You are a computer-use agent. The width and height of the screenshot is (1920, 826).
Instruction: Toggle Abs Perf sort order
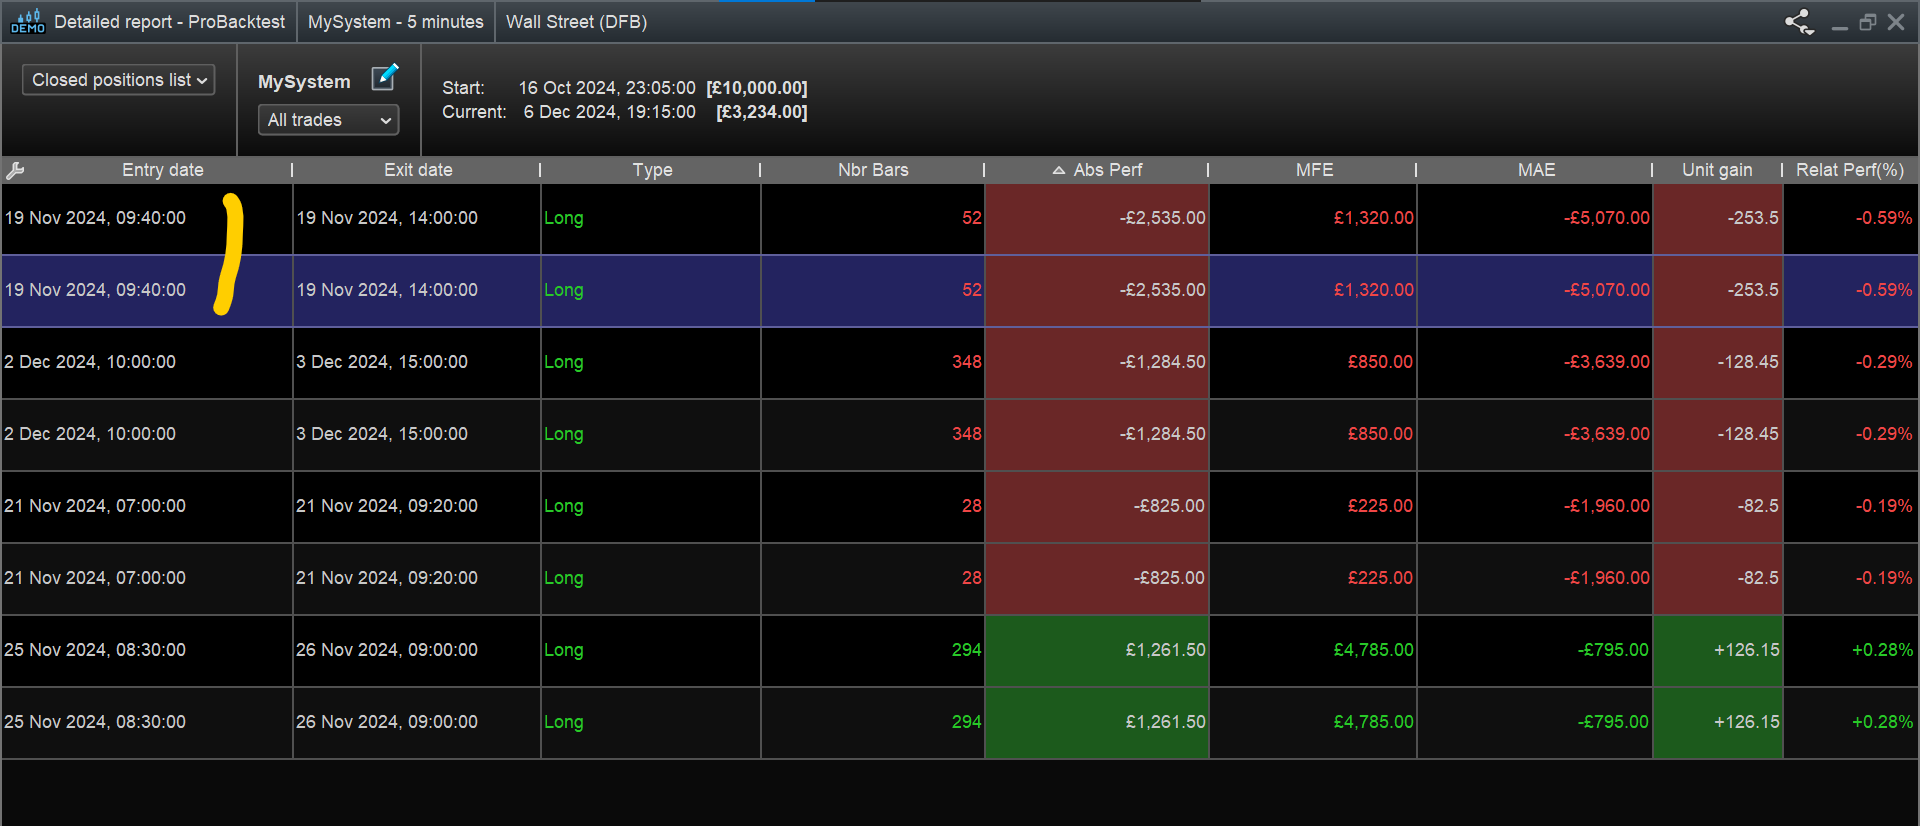pyautogui.click(x=1098, y=170)
